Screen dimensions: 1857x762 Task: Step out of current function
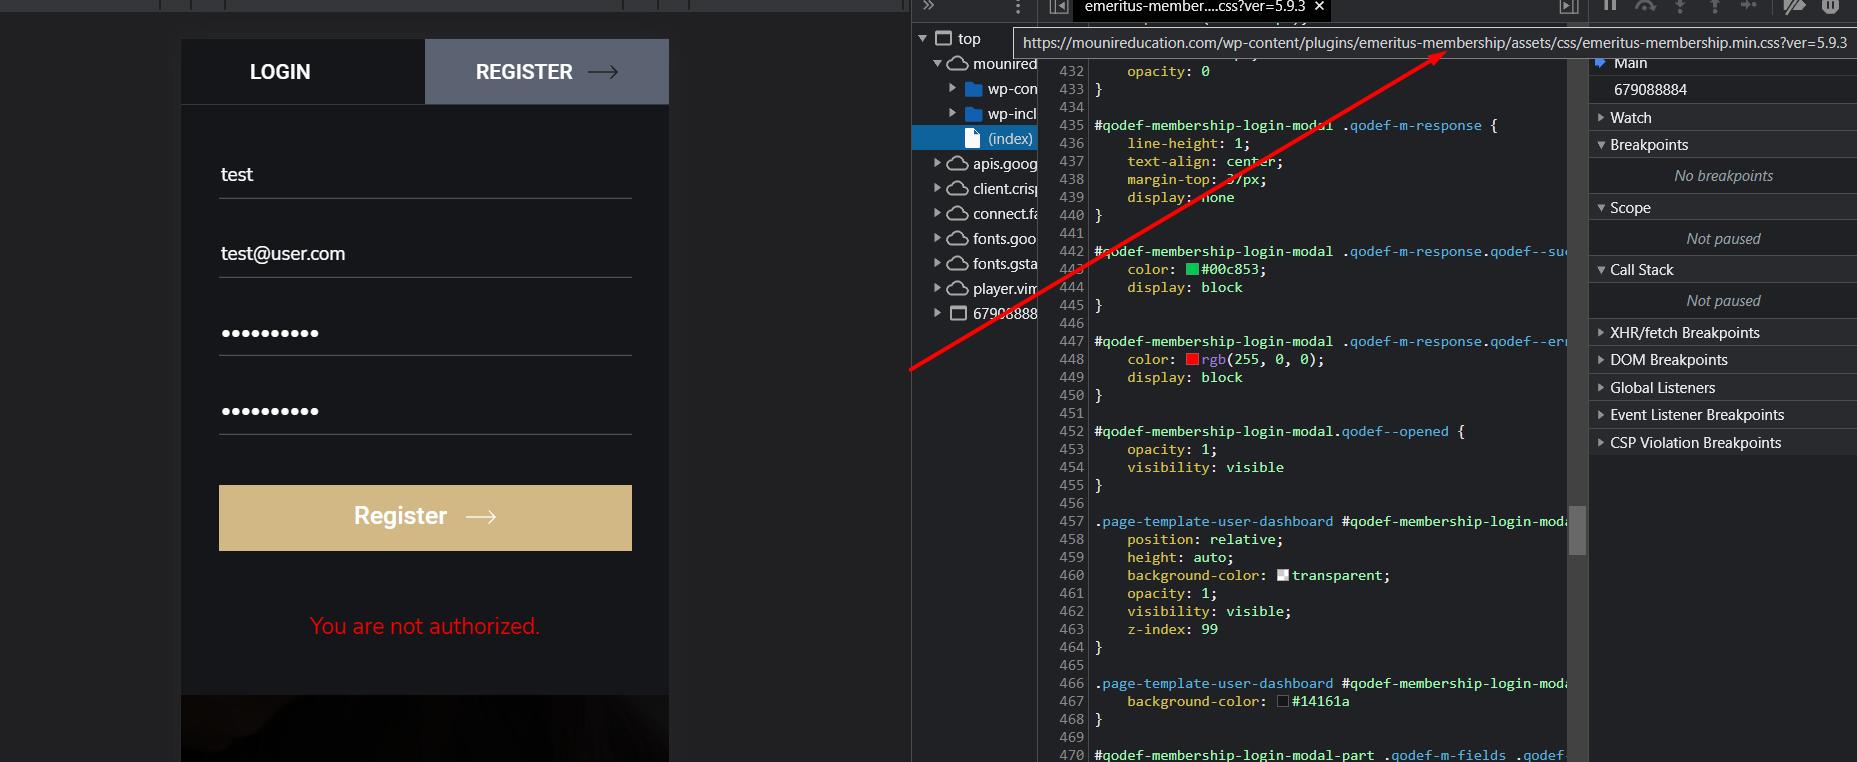pyautogui.click(x=1714, y=6)
